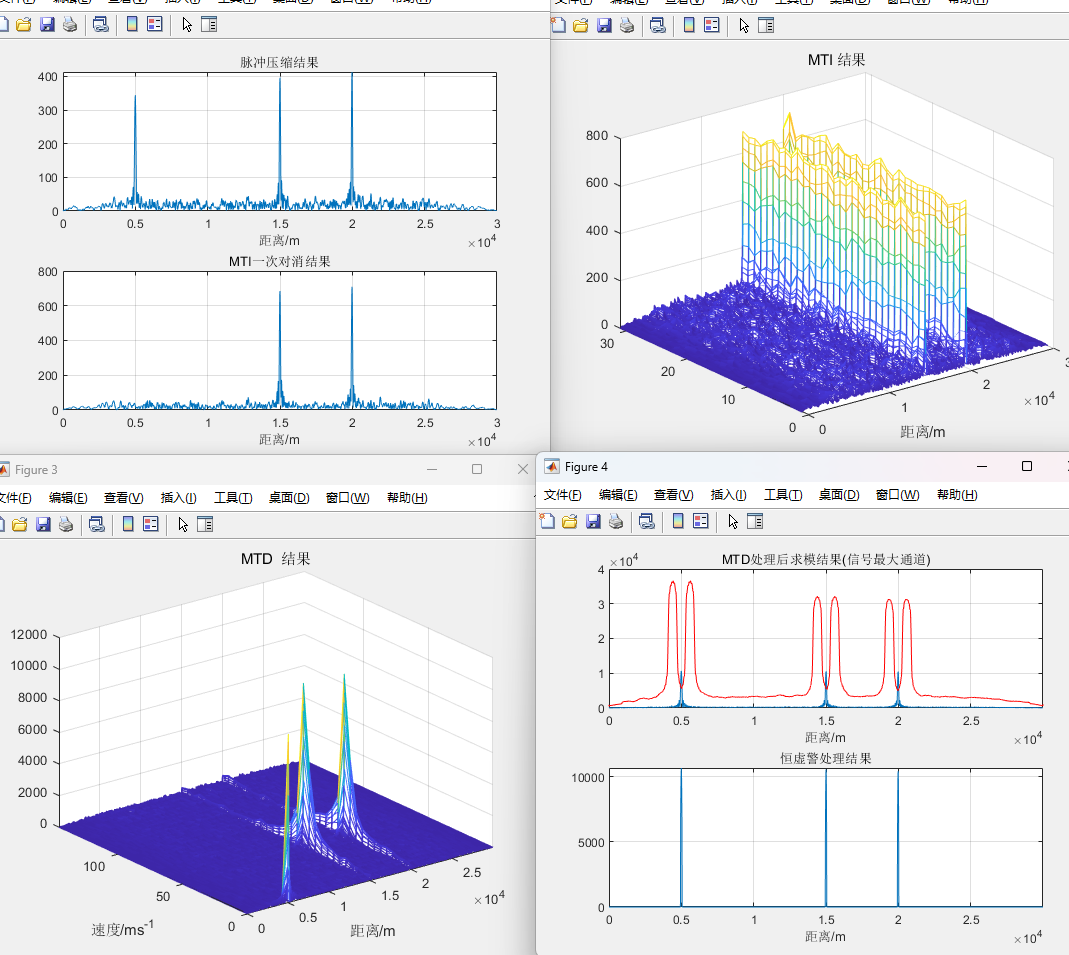Enable Edit Plot mode in MTI 结果 figure
The image size is (1069, 955).
(743, 25)
